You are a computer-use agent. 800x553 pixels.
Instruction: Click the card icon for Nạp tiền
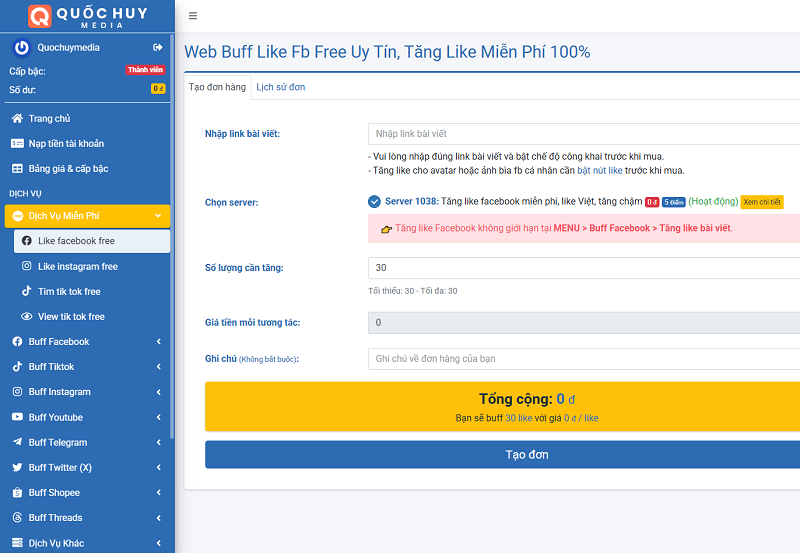17,143
